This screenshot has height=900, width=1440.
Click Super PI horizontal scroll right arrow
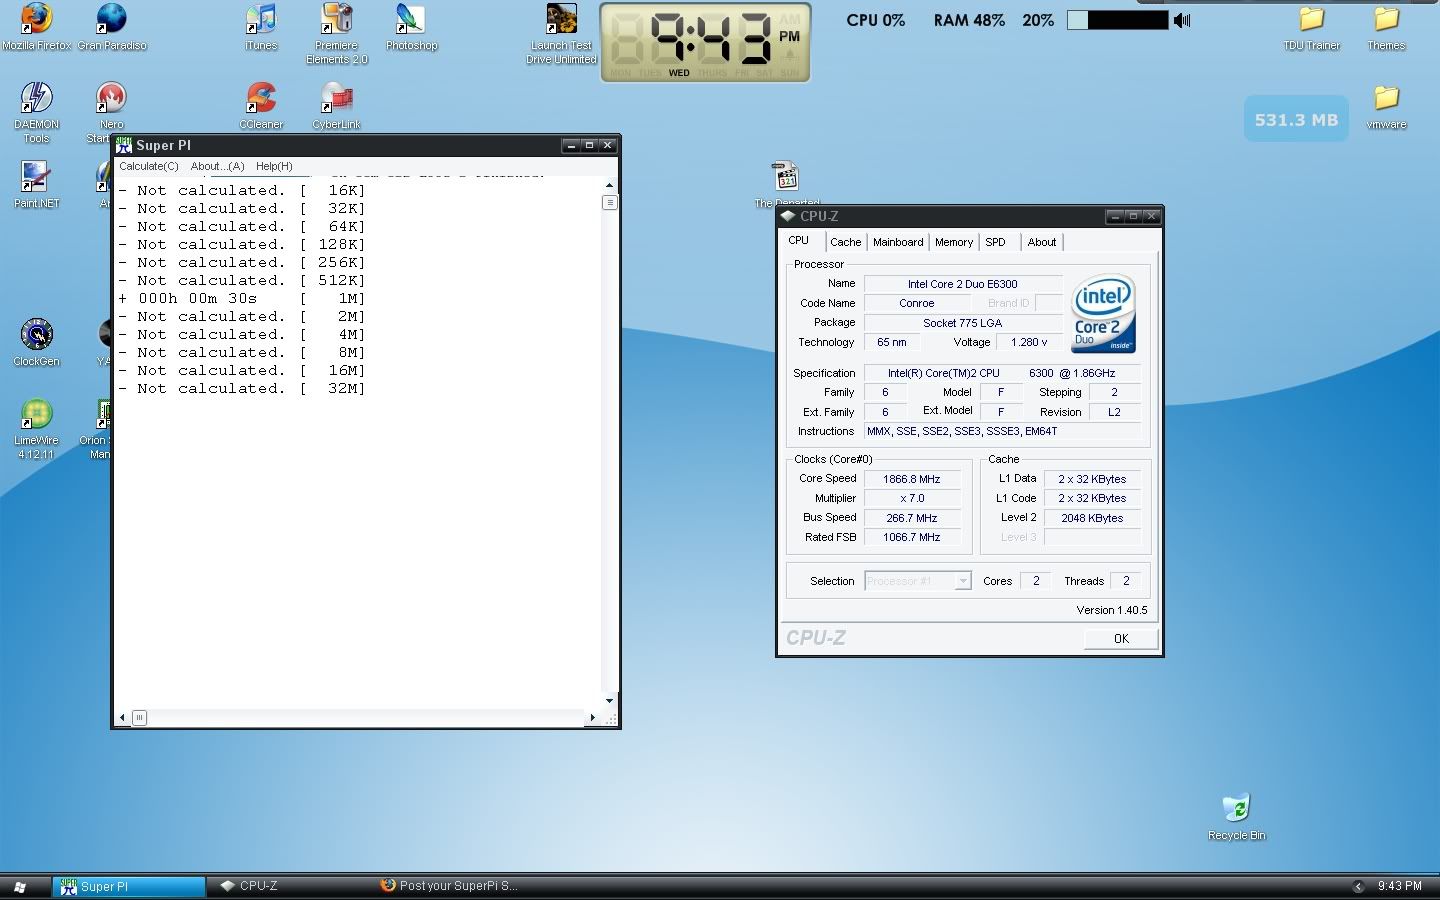[x=592, y=717]
